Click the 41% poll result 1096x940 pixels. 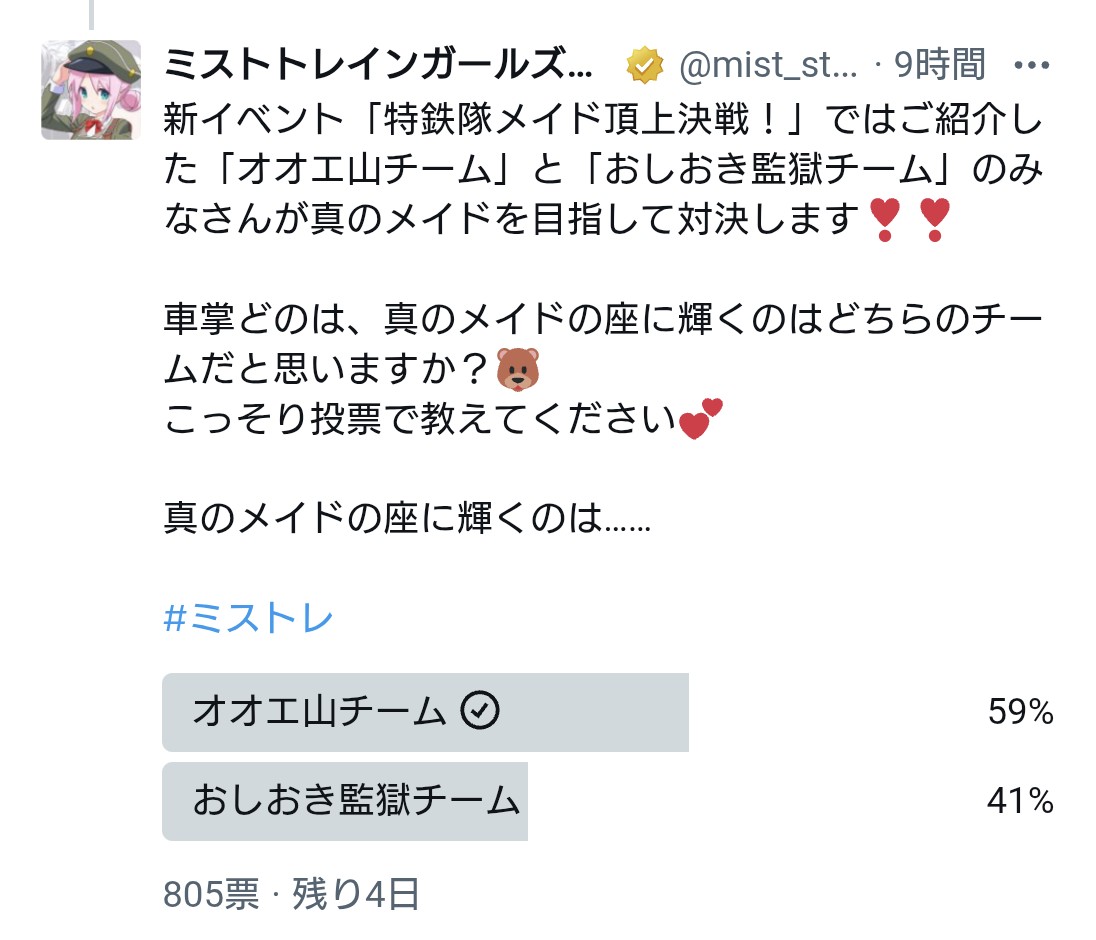pos(1020,802)
